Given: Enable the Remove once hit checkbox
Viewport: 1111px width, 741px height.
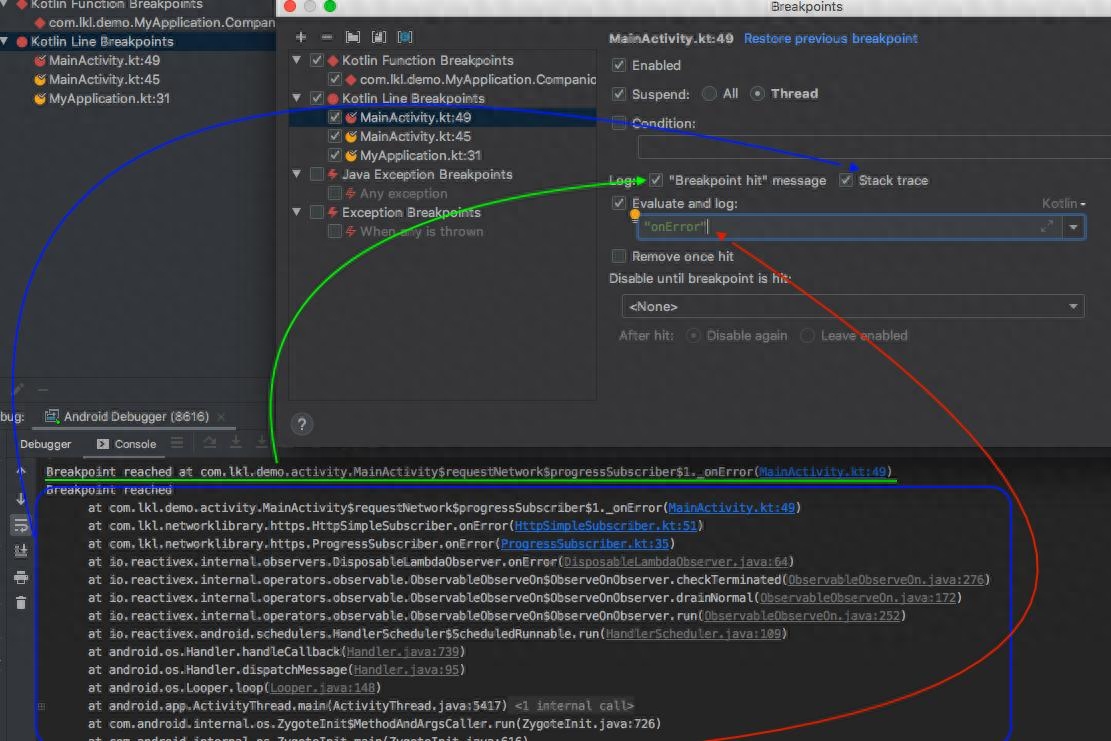Looking at the screenshot, I should 619,256.
